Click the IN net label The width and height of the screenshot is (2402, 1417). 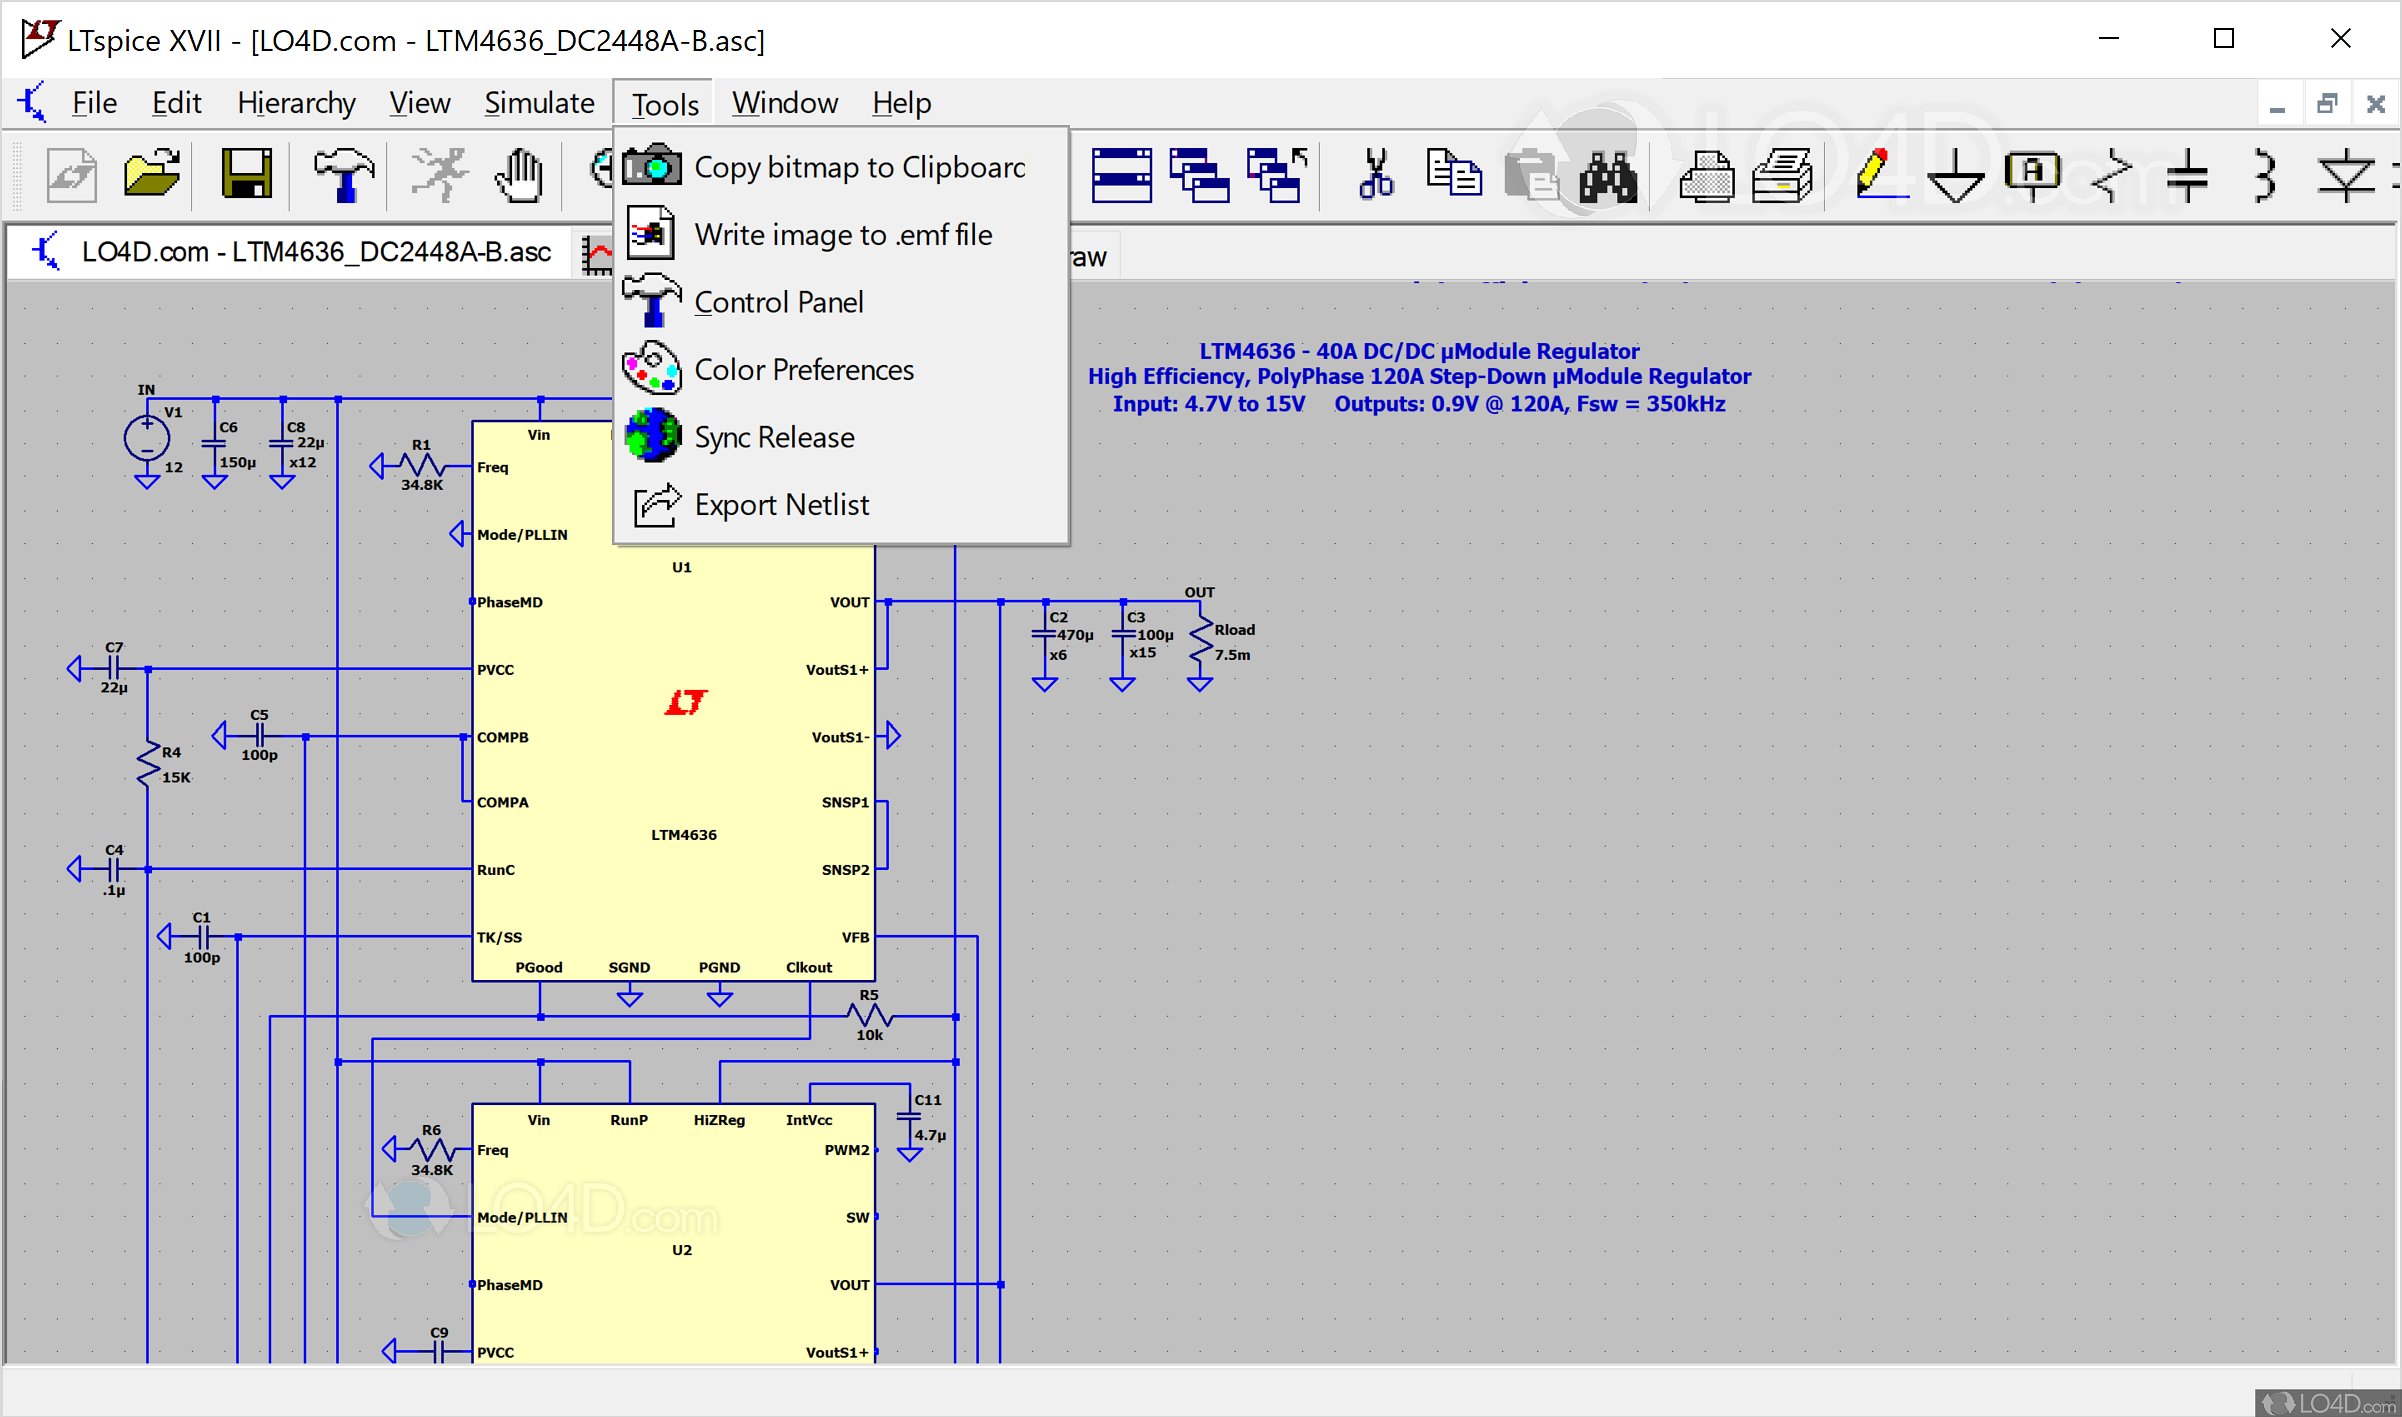(146, 390)
